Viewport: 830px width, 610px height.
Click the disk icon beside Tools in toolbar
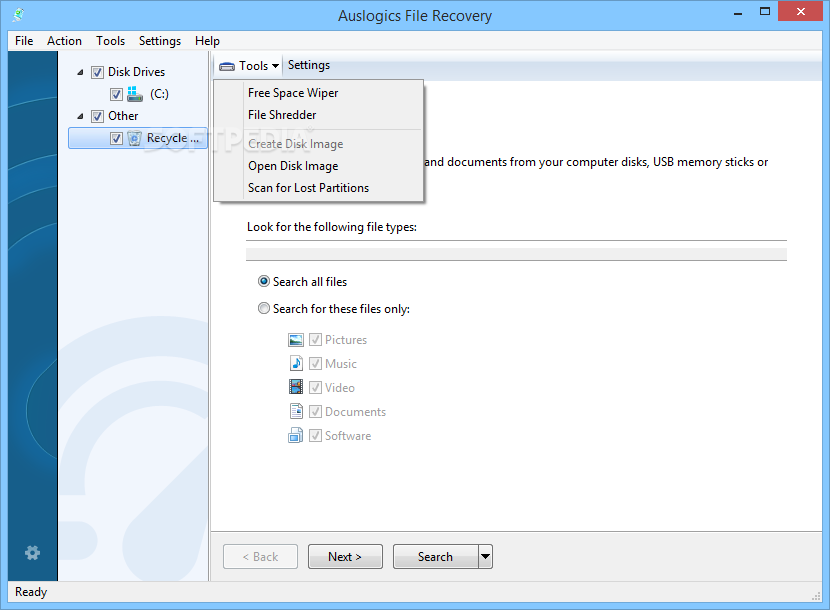(227, 66)
